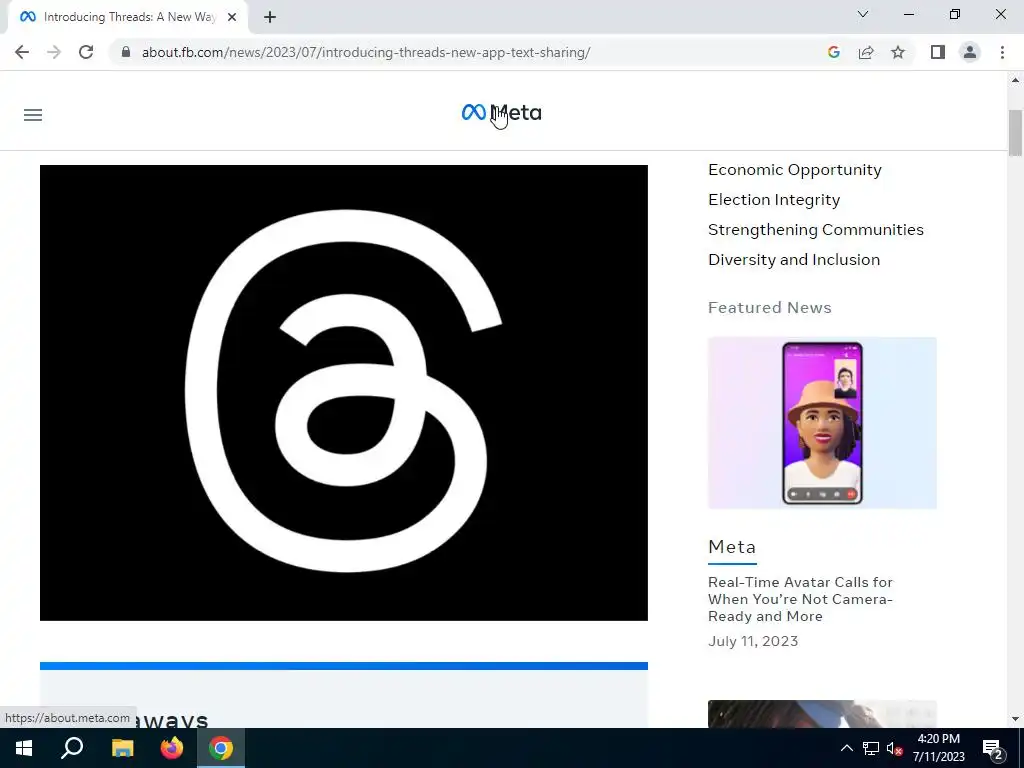This screenshot has height=768, width=1024.
Task: Open Economic Opportunity link
Action: tap(795, 170)
